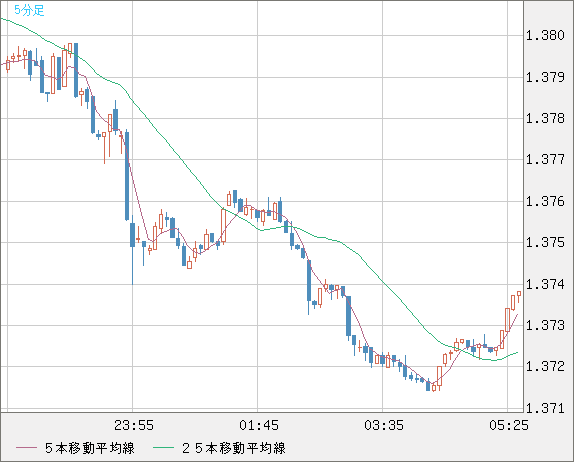Click the 05:25 time axis label

[509, 425]
